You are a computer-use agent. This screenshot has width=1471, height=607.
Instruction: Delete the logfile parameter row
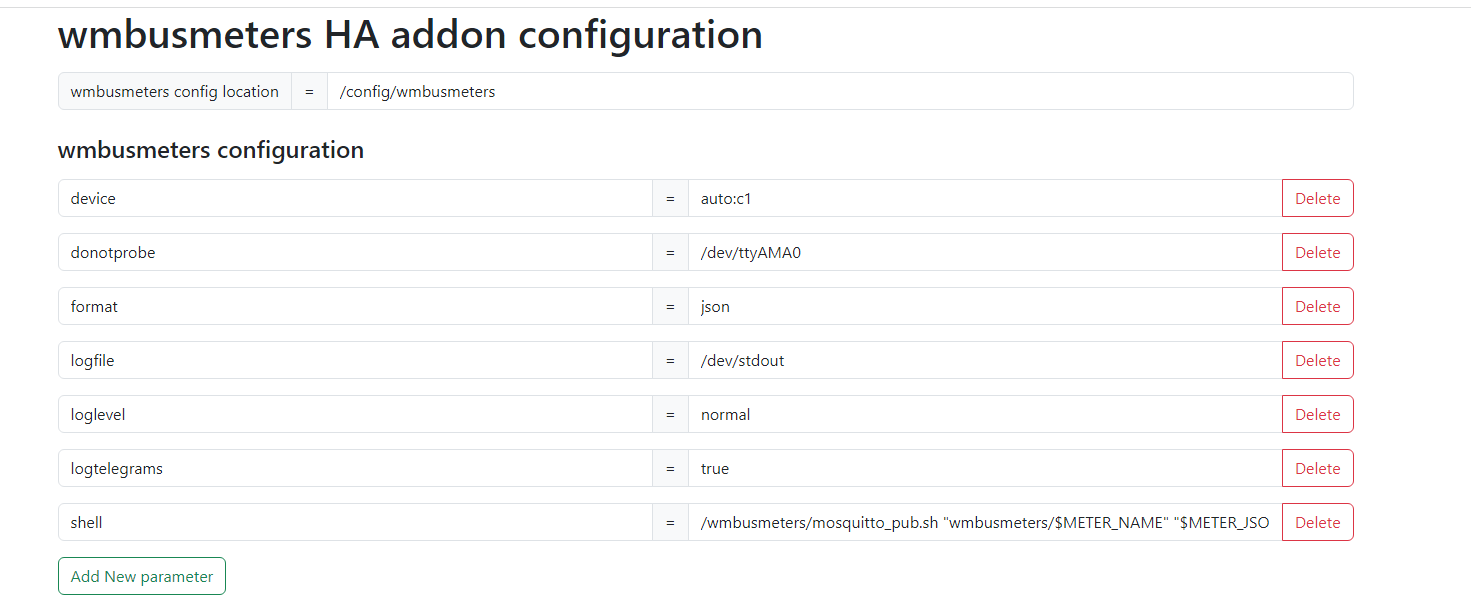click(1317, 360)
